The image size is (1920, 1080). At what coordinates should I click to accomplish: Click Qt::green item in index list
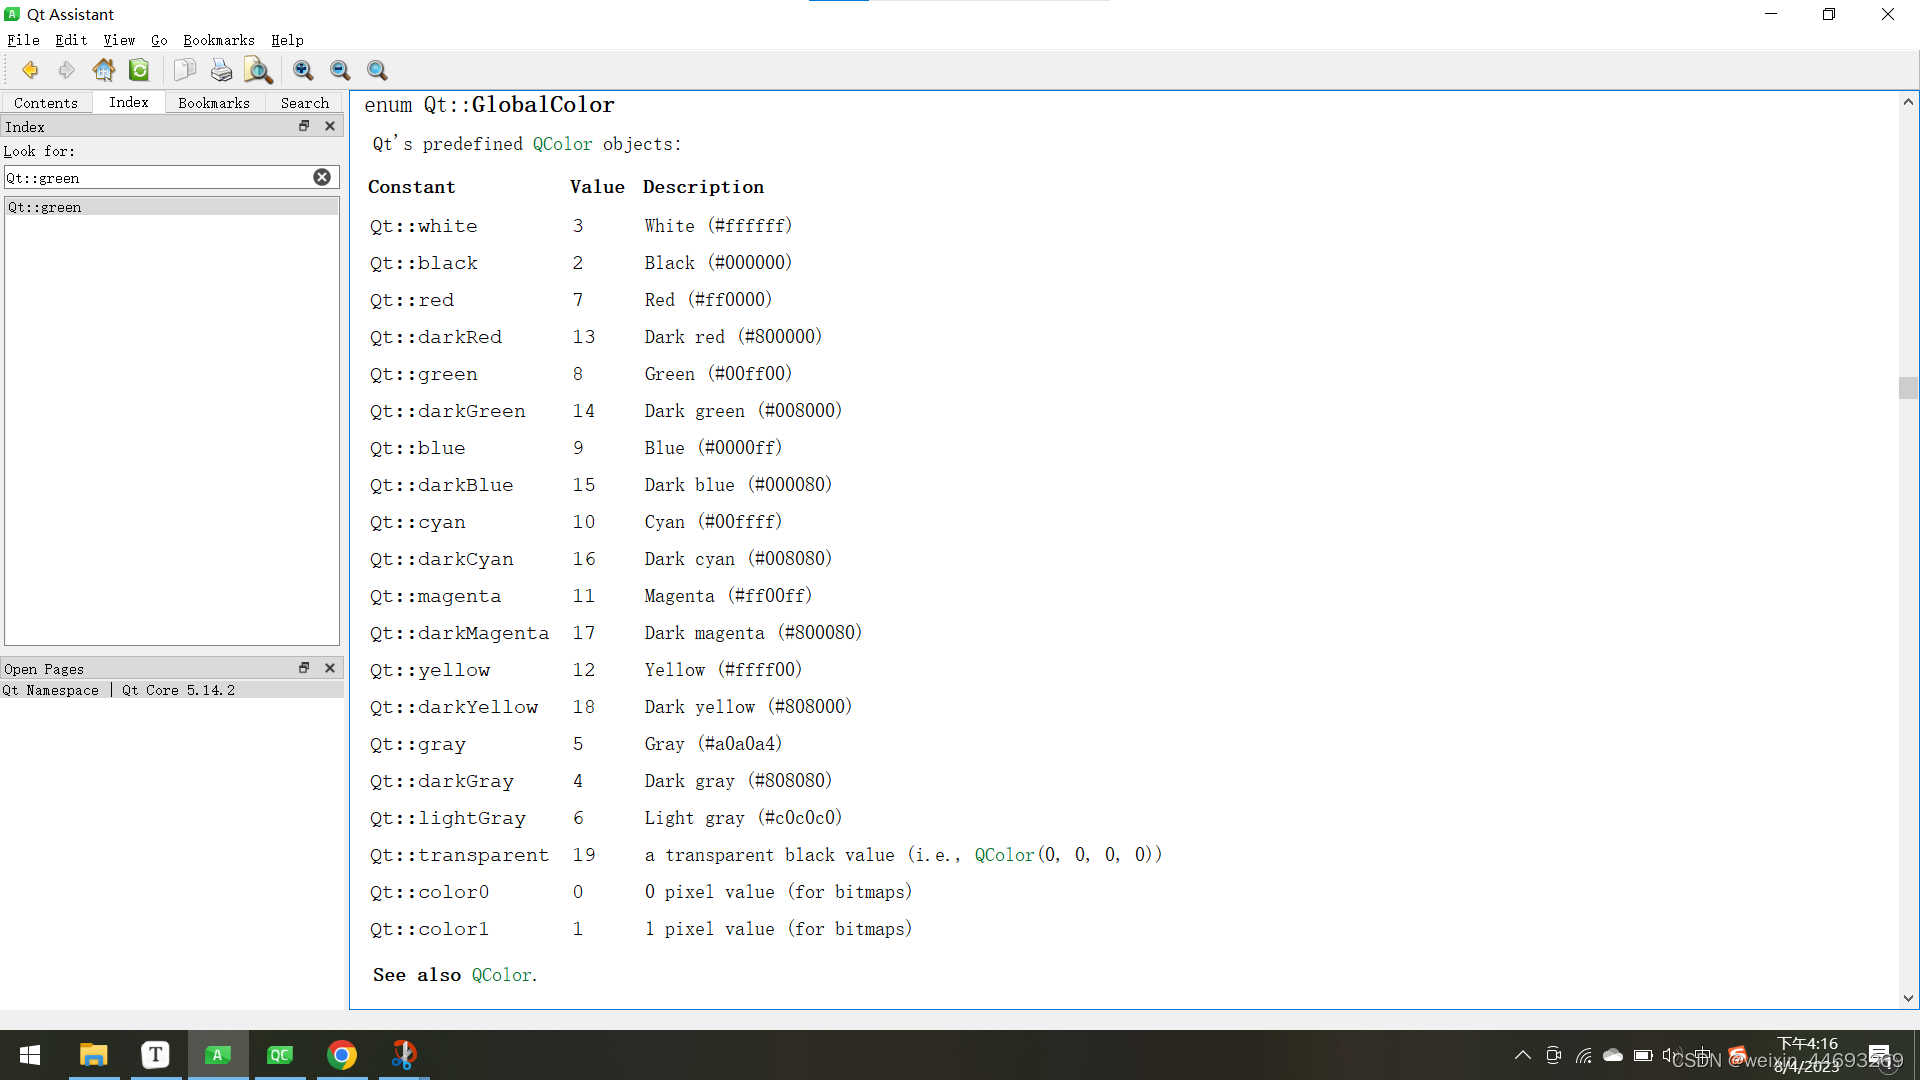[46, 207]
